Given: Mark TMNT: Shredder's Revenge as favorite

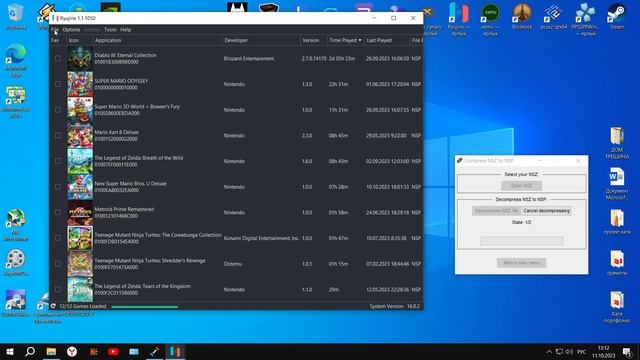Looking at the screenshot, I should tap(58, 264).
